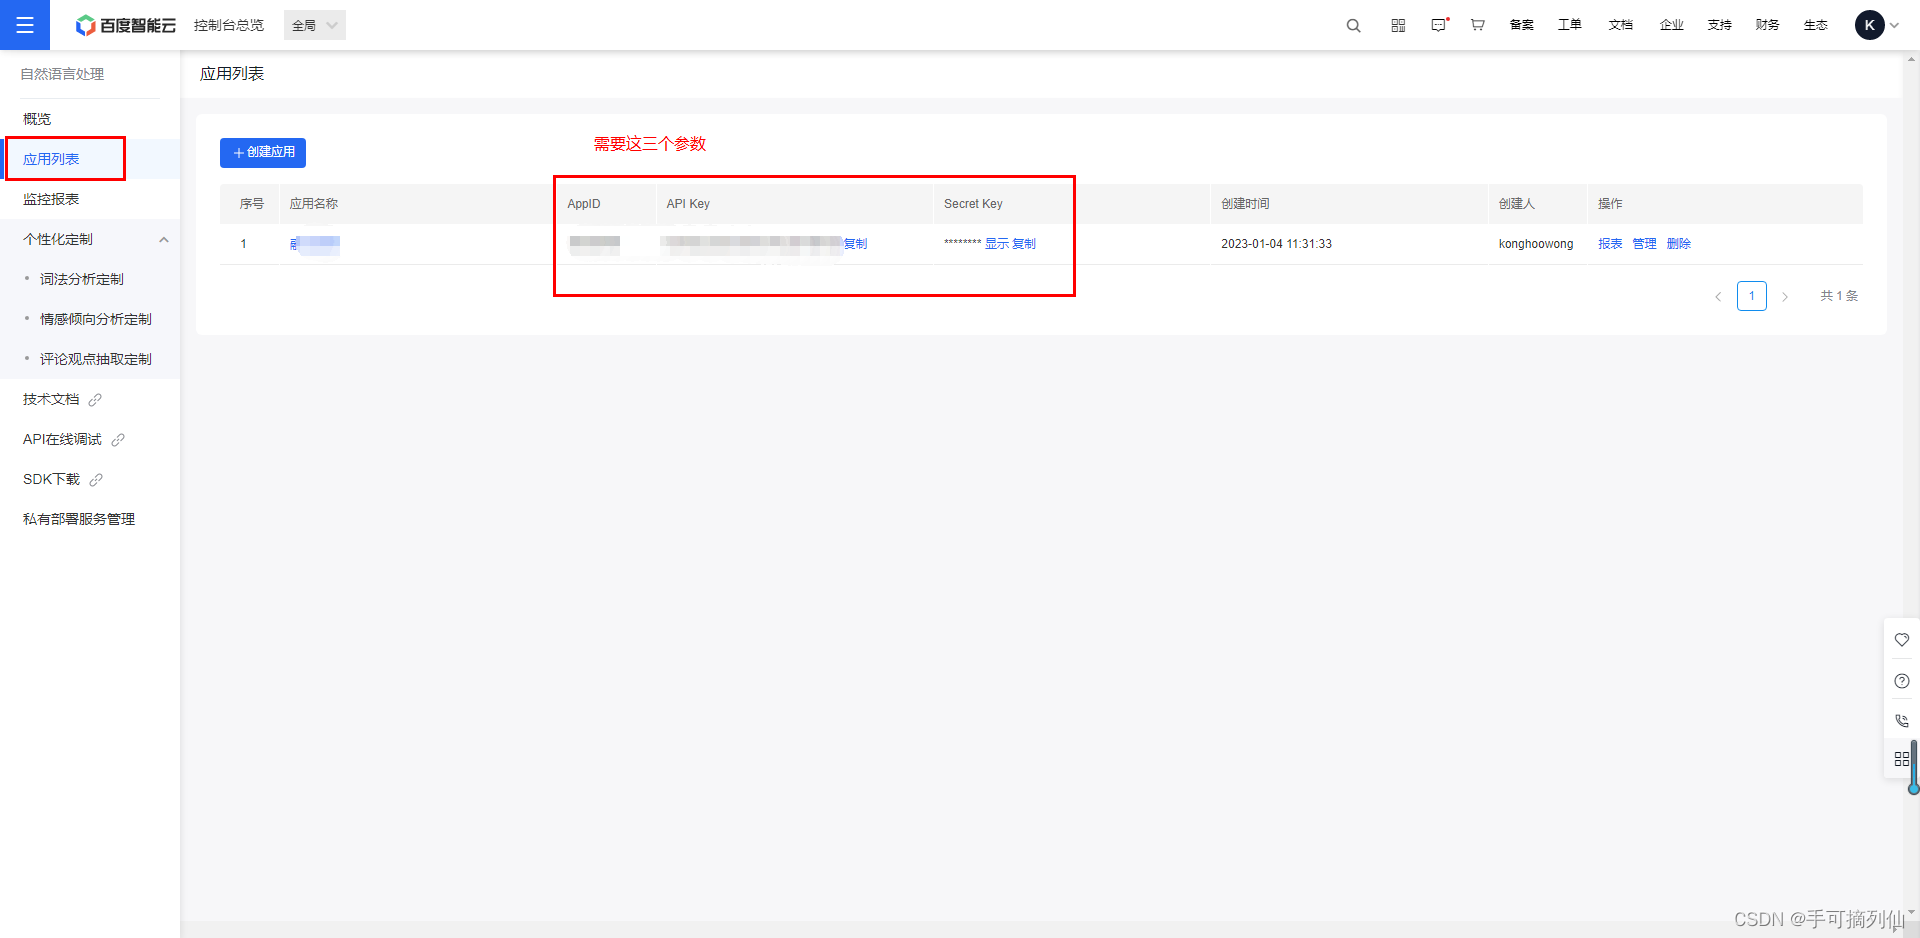Click the grid icon on right edge panel
1920x938 pixels.
pos(1902,759)
